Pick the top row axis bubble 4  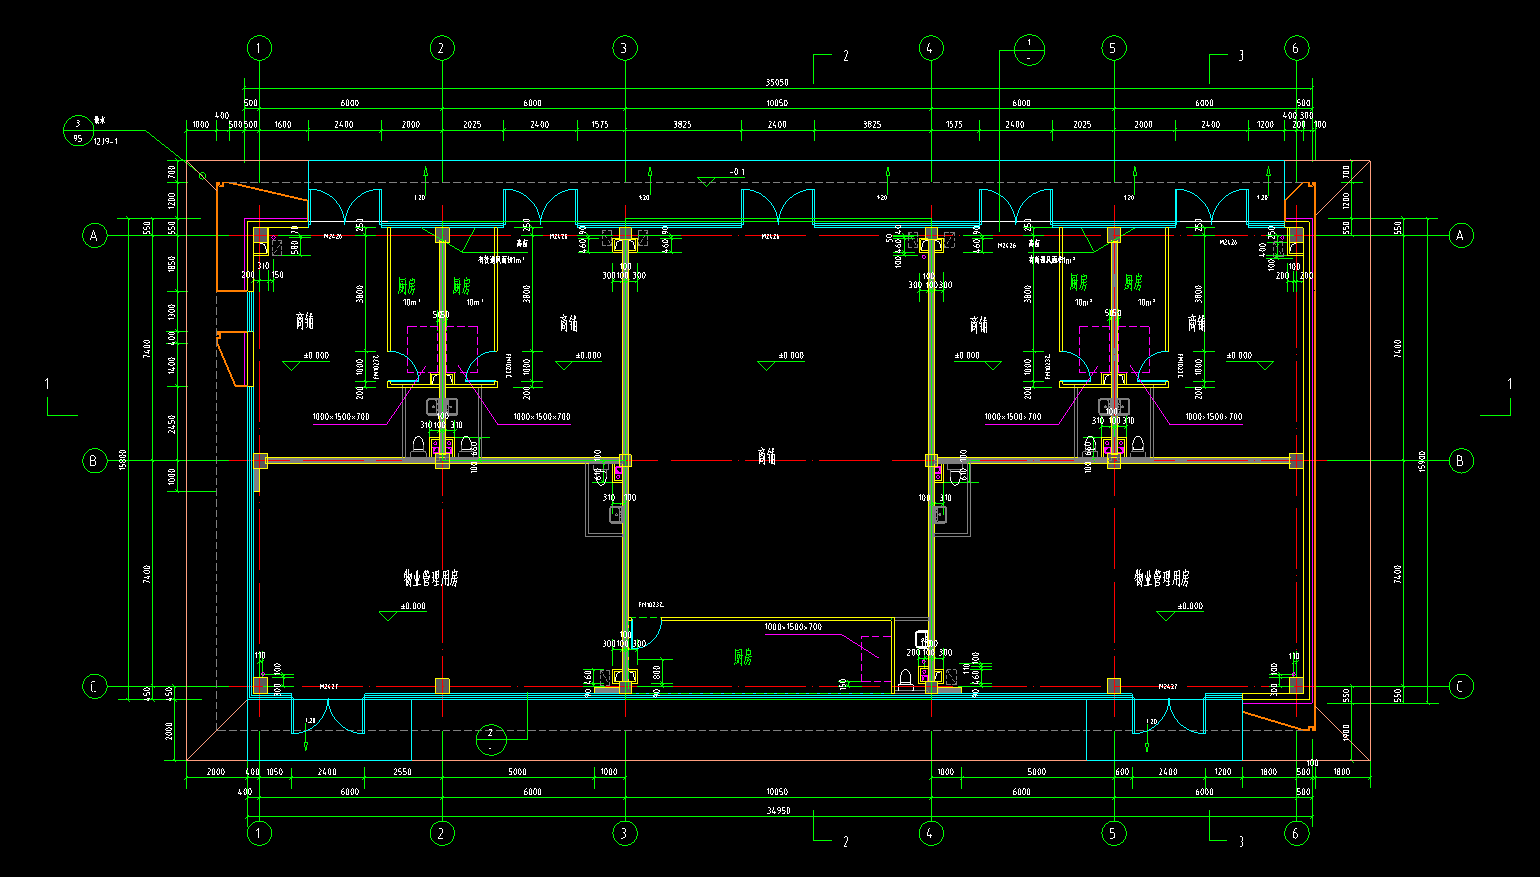(931, 48)
